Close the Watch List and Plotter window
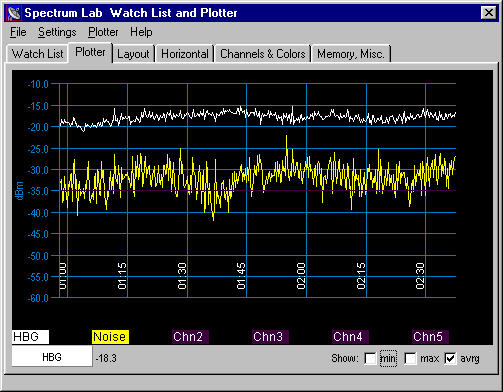The height and width of the screenshot is (392, 503). point(489,13)
